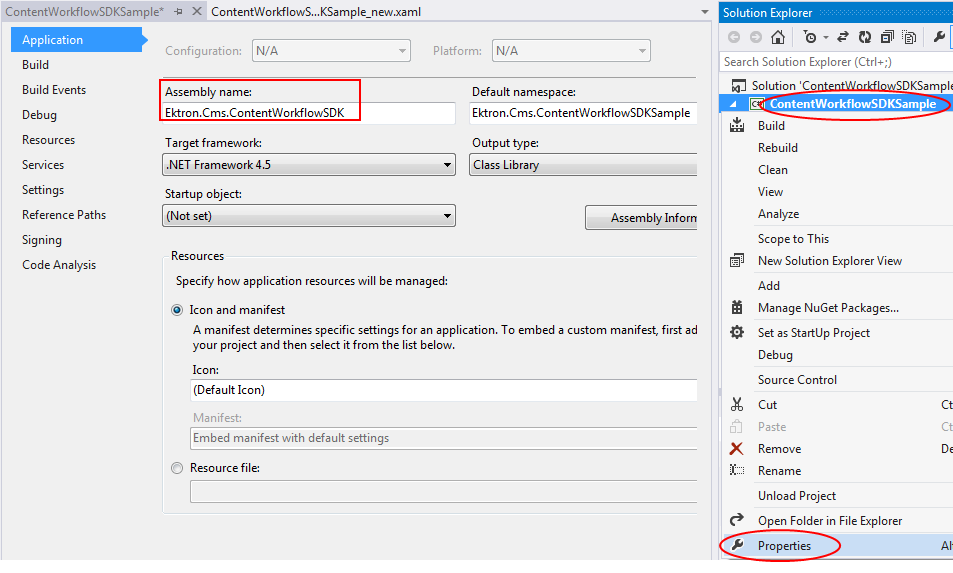Click the Home icon in Solution Explorer
Viewport: 953px width, 573px height.
[777, 38]
